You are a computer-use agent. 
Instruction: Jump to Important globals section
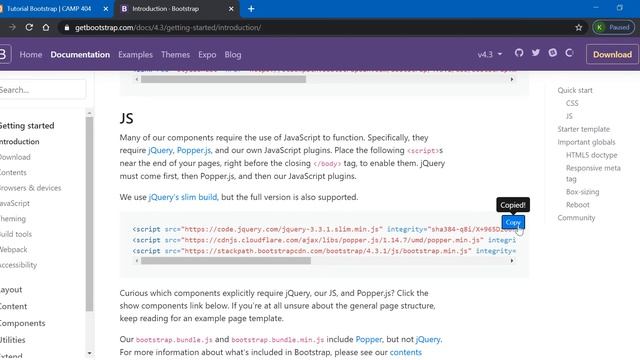point(586,142)
